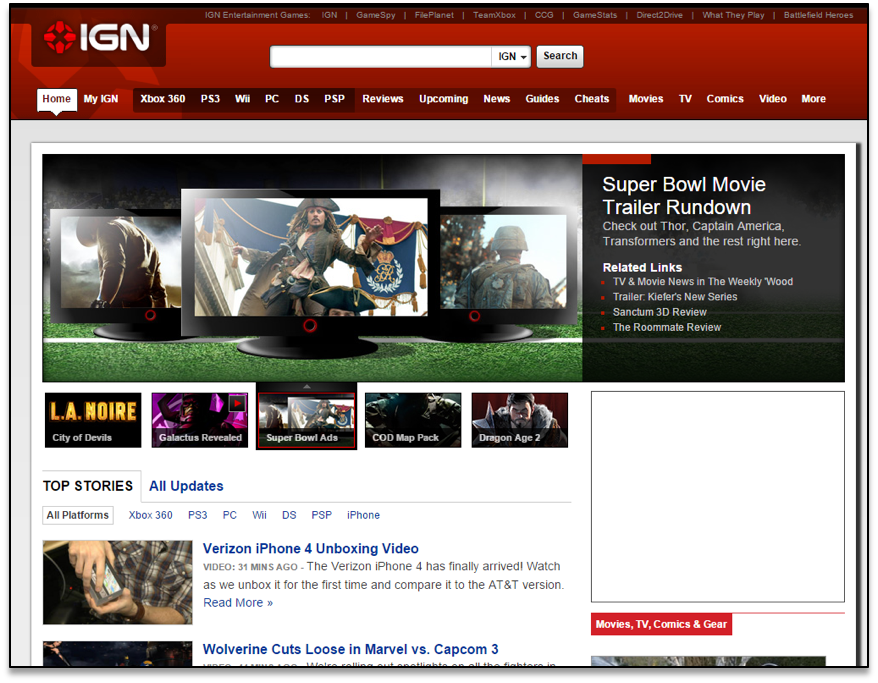Open My IGN in navigation
Viewport: 878px width, 683px height.
[101, 99]
